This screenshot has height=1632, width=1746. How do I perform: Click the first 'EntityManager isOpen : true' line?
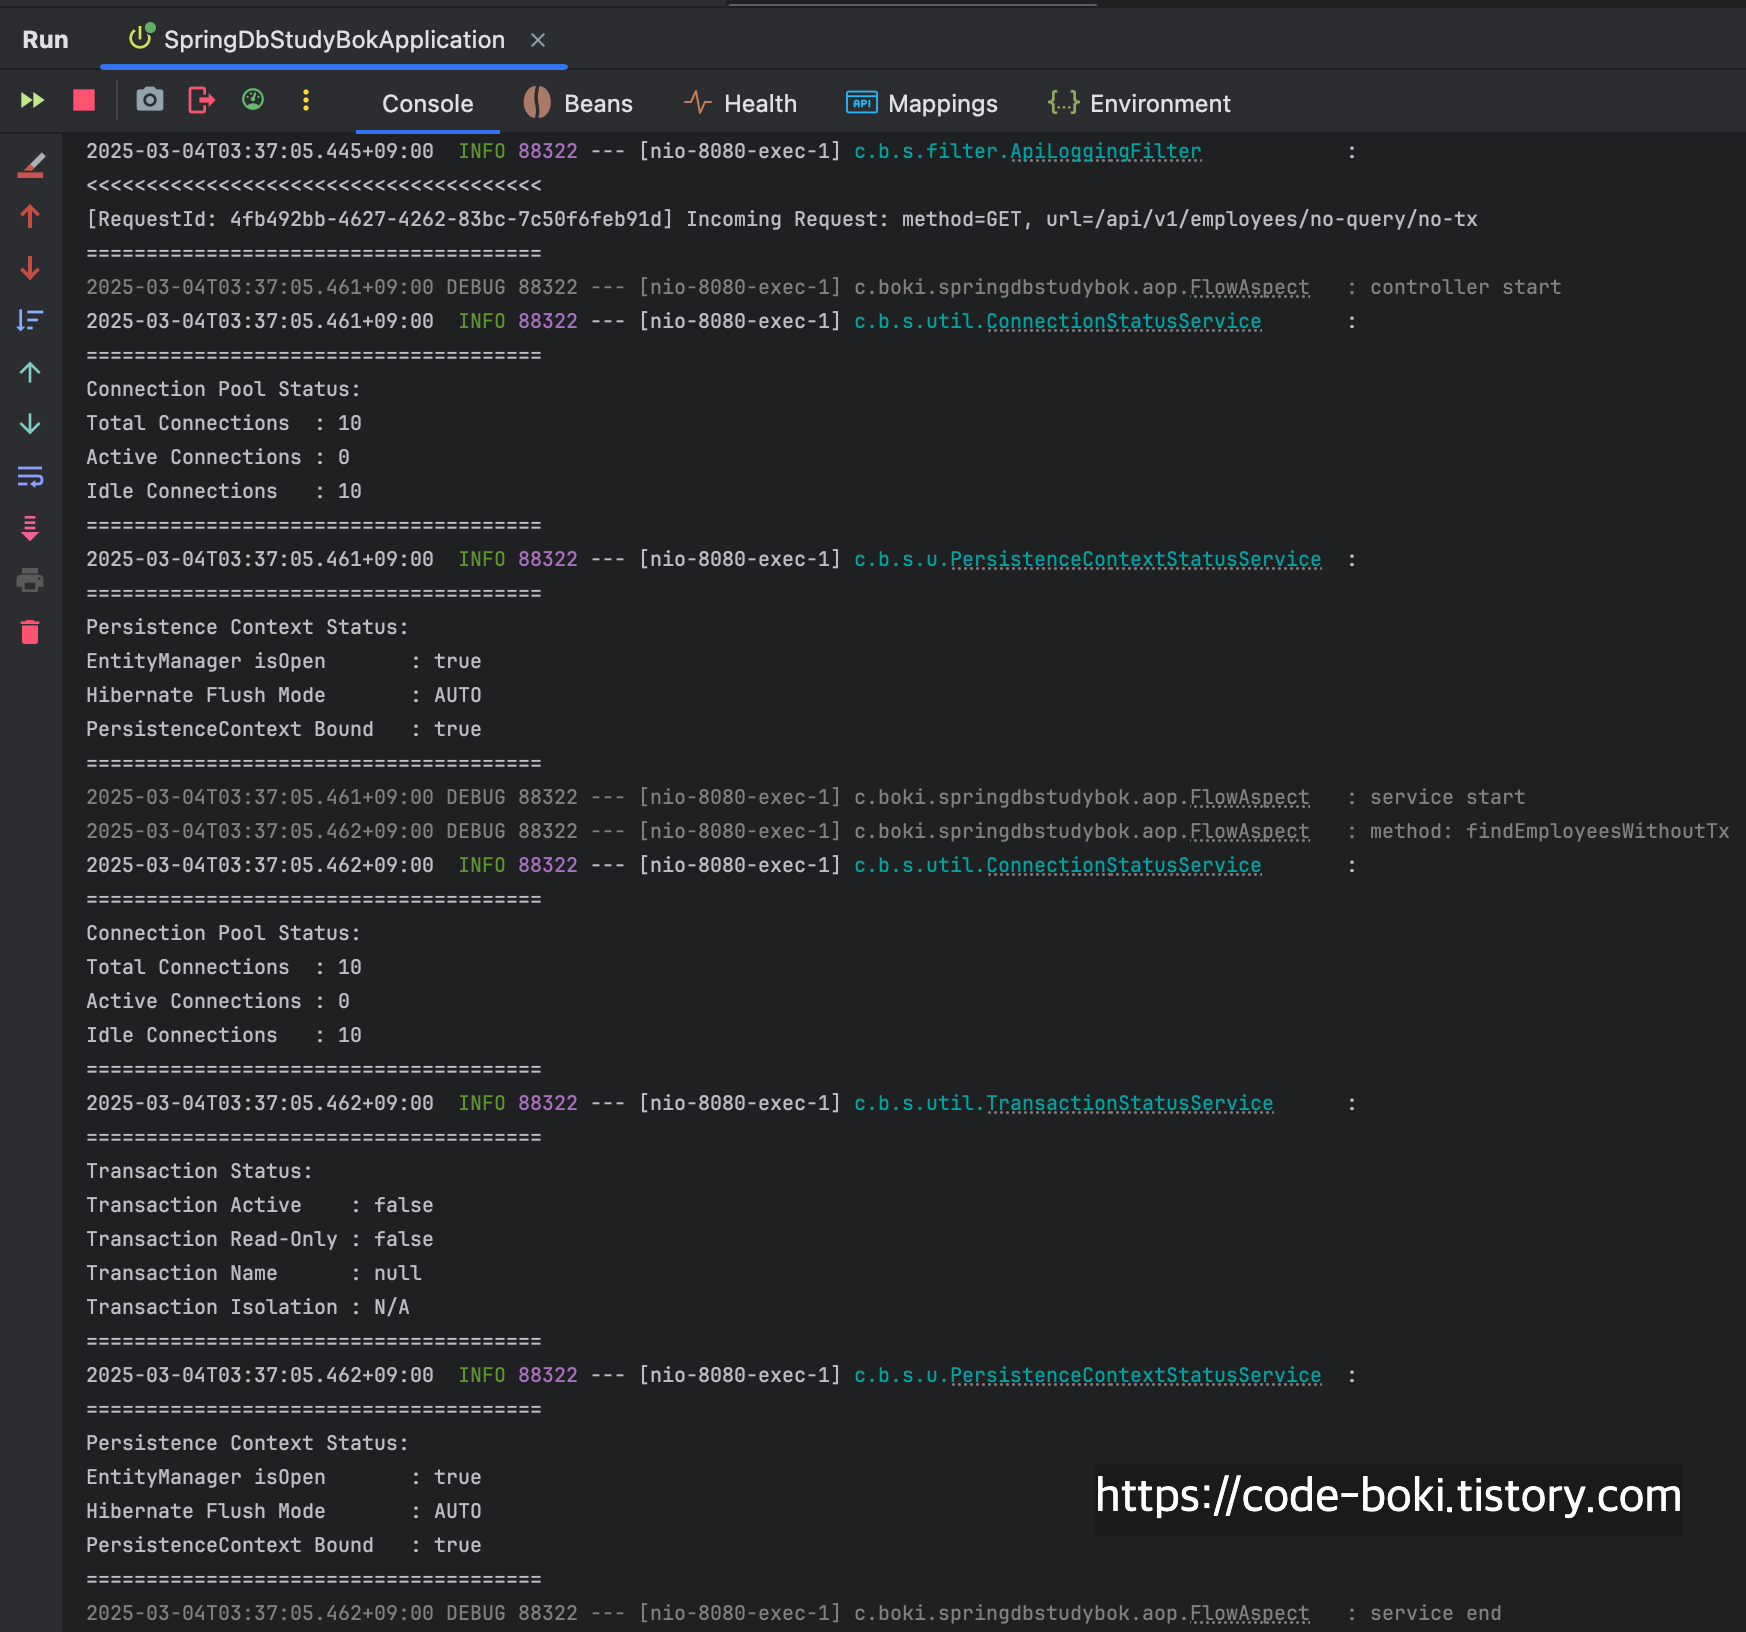click(284, 661)
